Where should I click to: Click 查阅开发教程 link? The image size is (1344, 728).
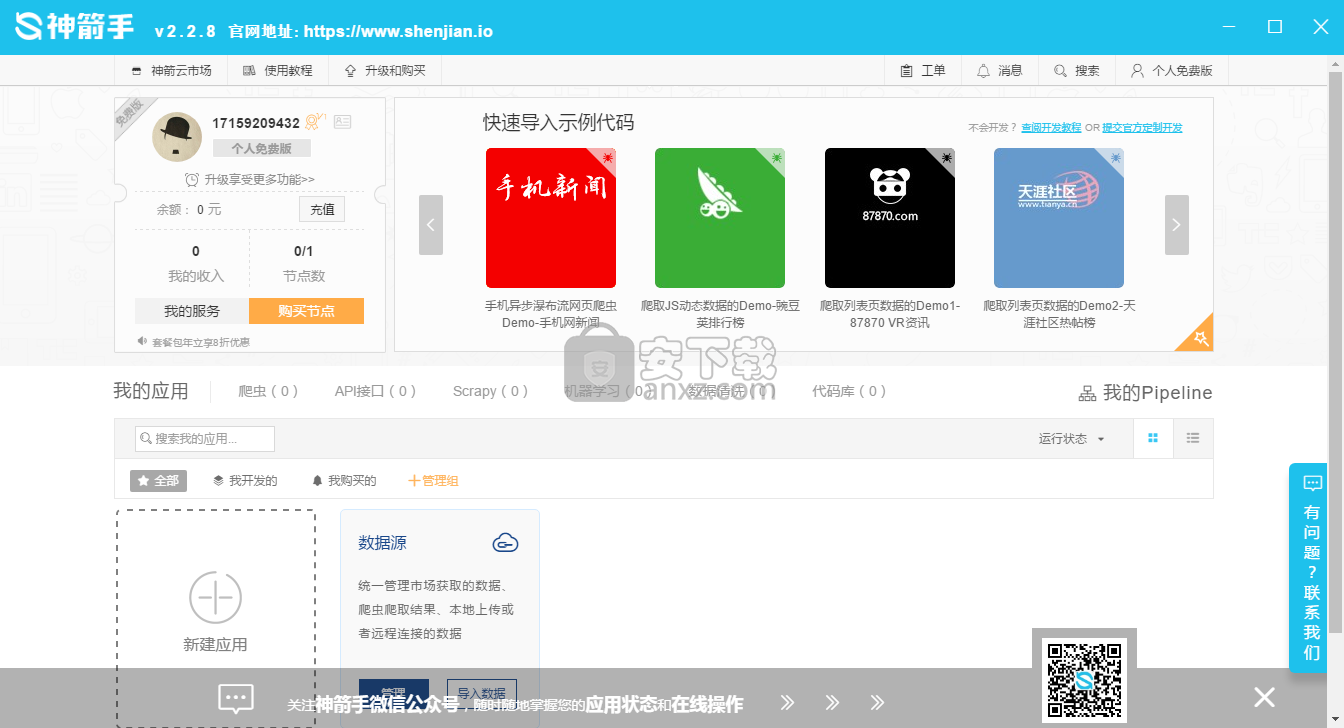click(1051, 128)
